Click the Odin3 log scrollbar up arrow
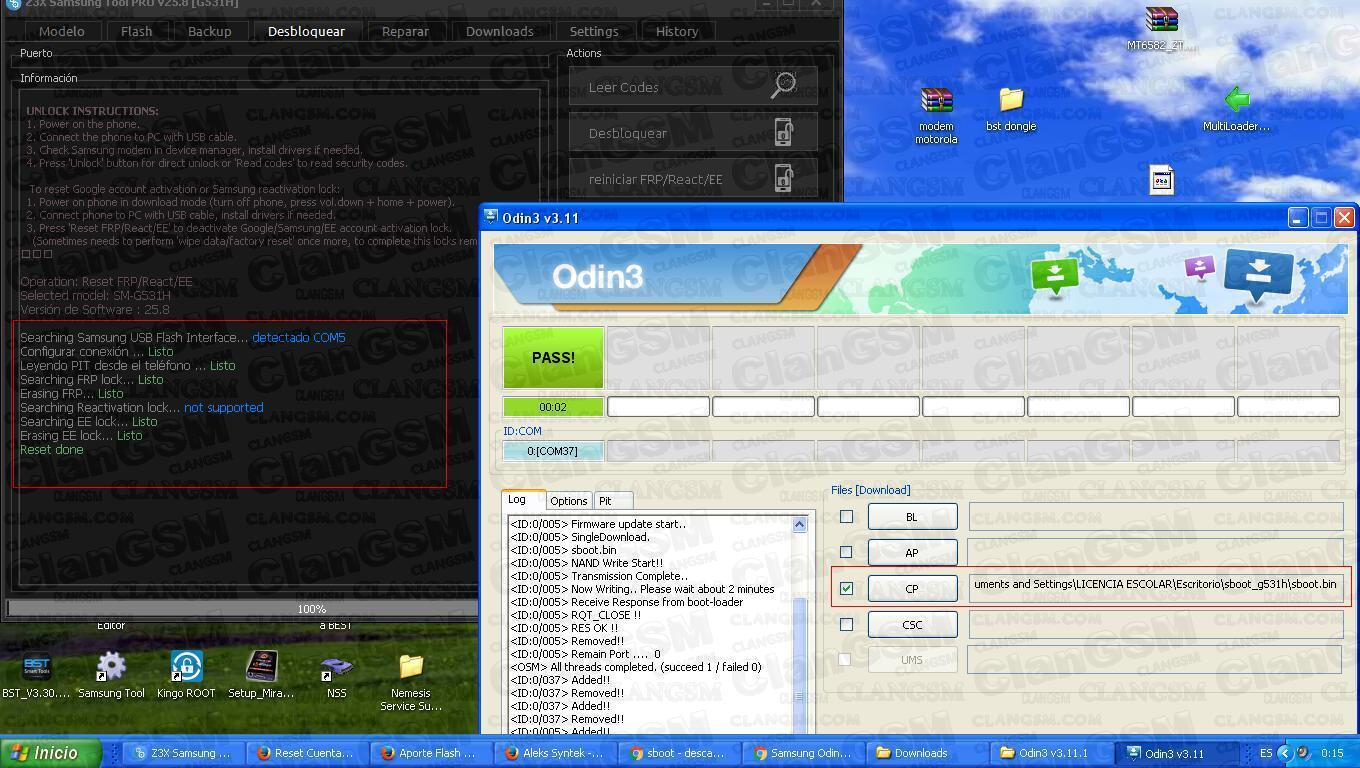 [x=799, y=524]
